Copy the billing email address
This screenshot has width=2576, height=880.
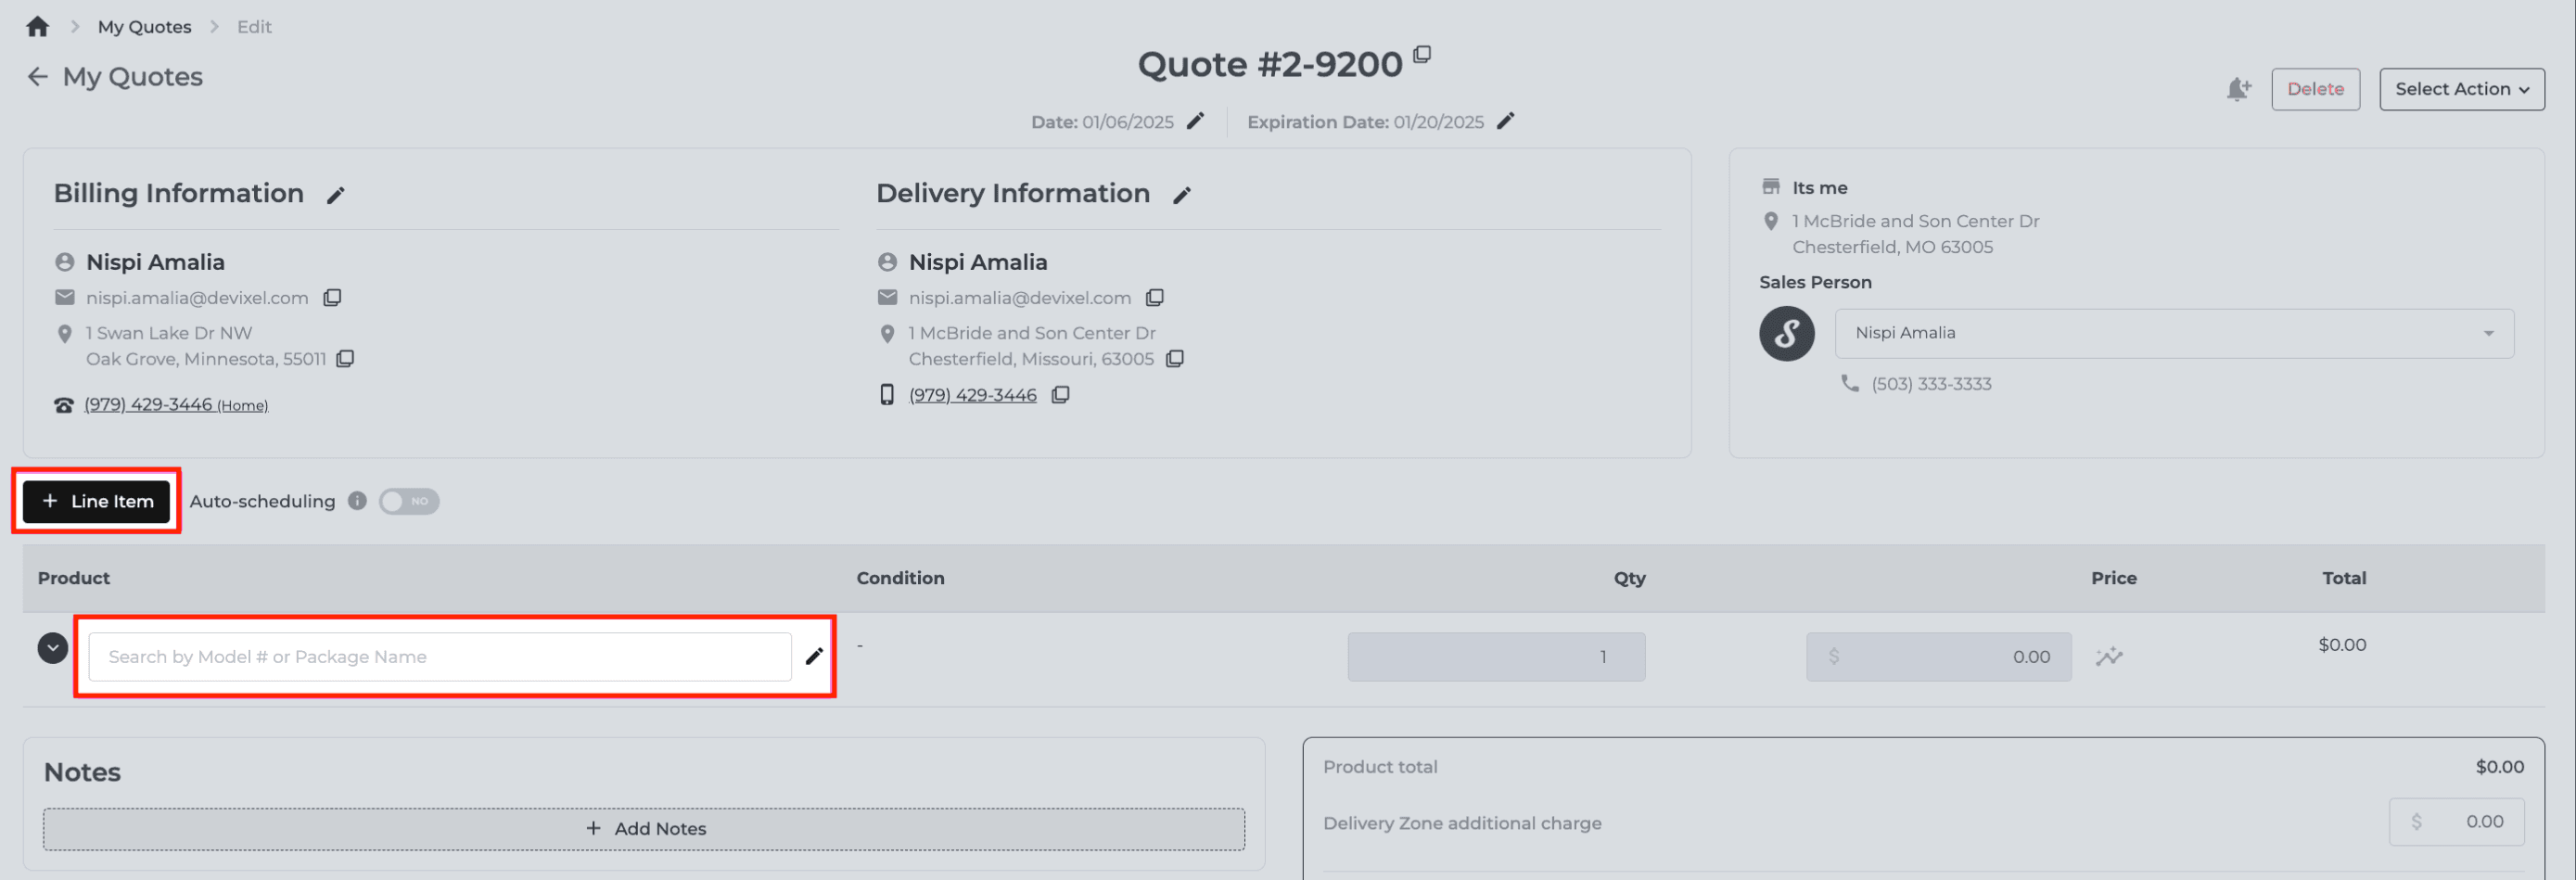point(332,298)
